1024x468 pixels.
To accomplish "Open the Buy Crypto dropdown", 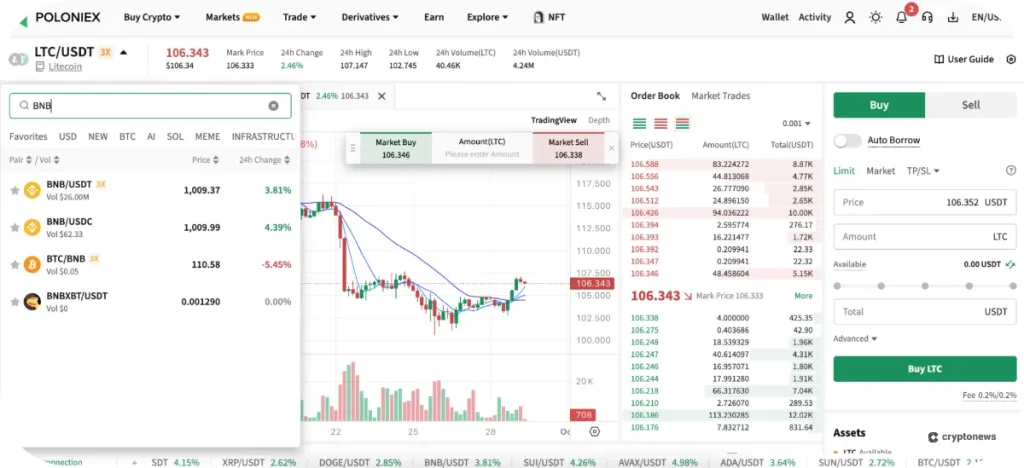I will pyautogui.click(x=152, y=18).
